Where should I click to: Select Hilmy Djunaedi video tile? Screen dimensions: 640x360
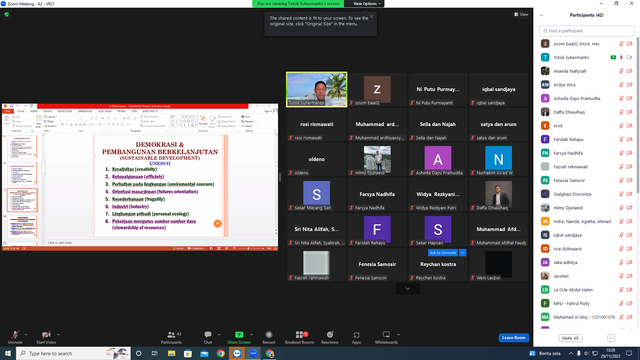pos(377,159)
